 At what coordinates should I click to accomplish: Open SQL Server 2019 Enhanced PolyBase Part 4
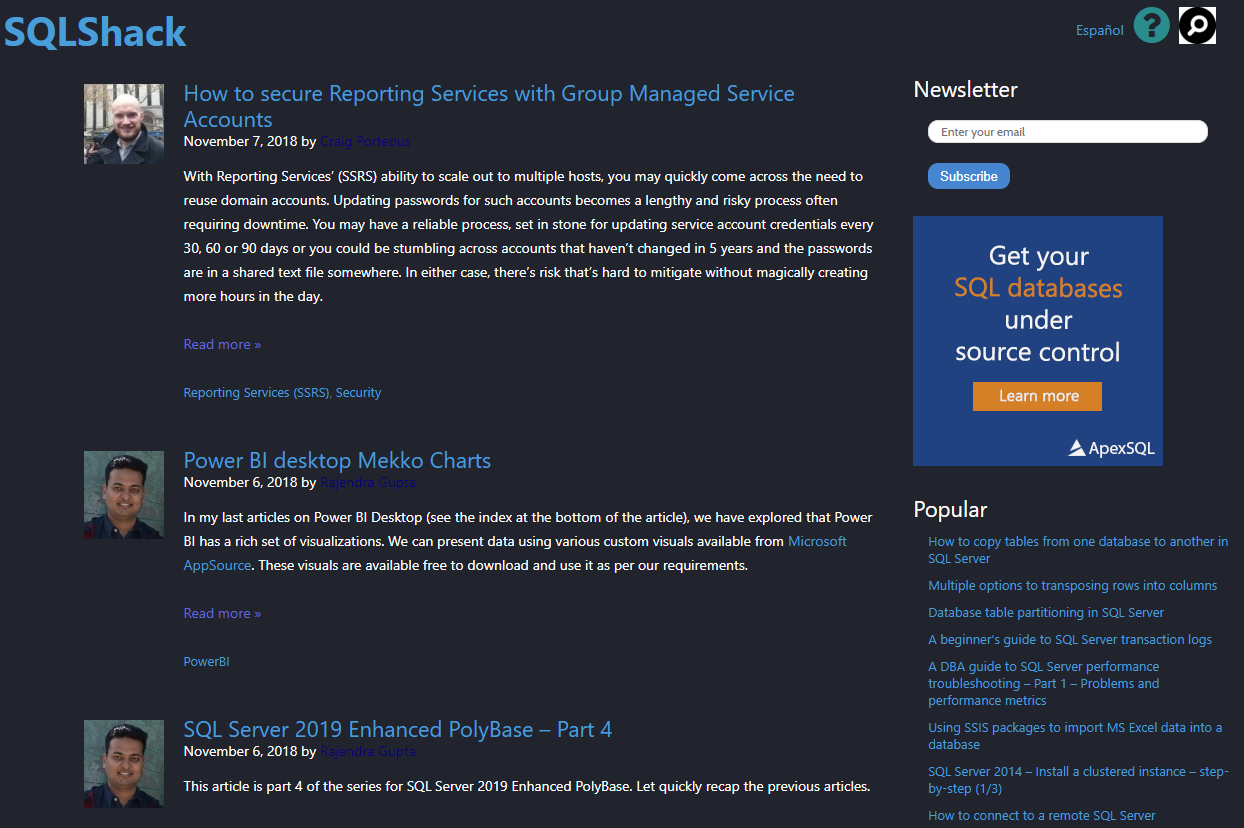click(398, 730)
